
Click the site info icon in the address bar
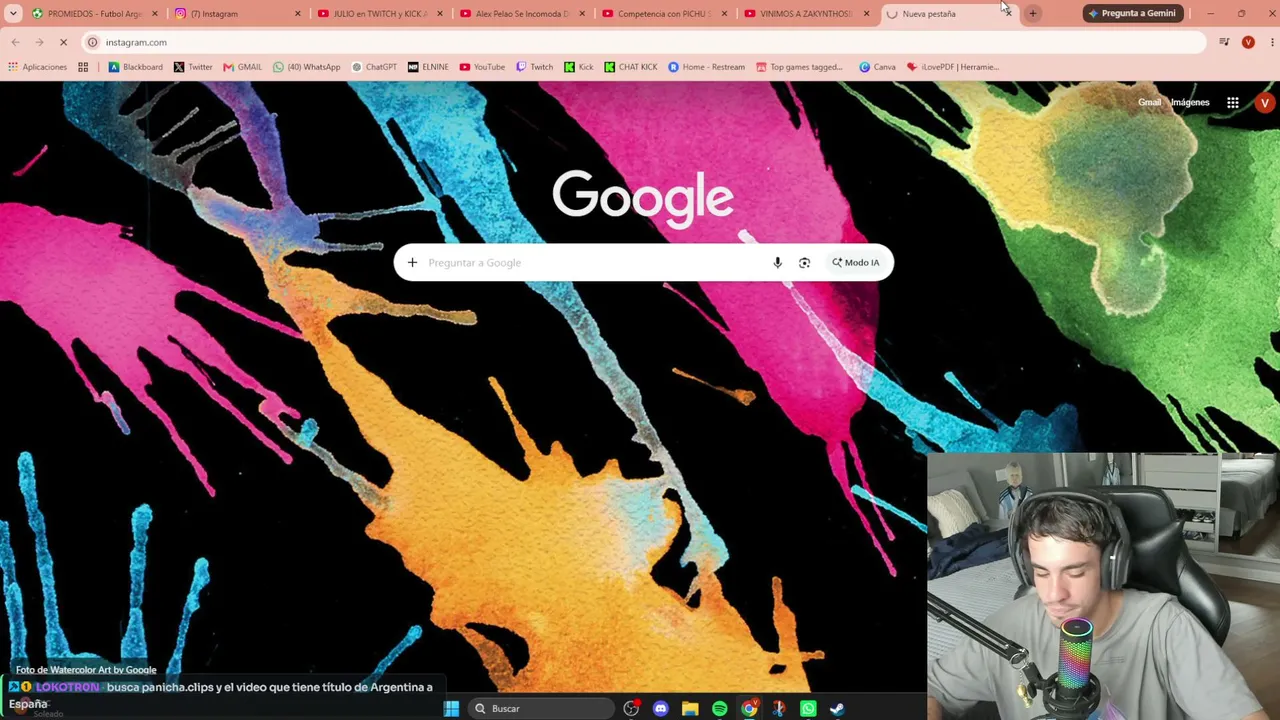[x=92, y=42]
